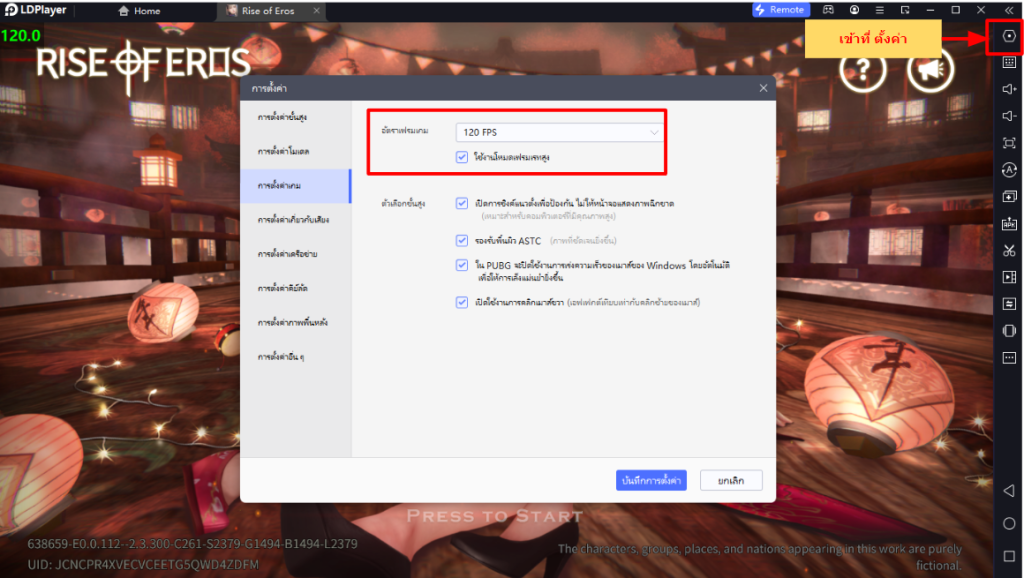
Task: Select model settings sidebar tab
Action: 296,151
